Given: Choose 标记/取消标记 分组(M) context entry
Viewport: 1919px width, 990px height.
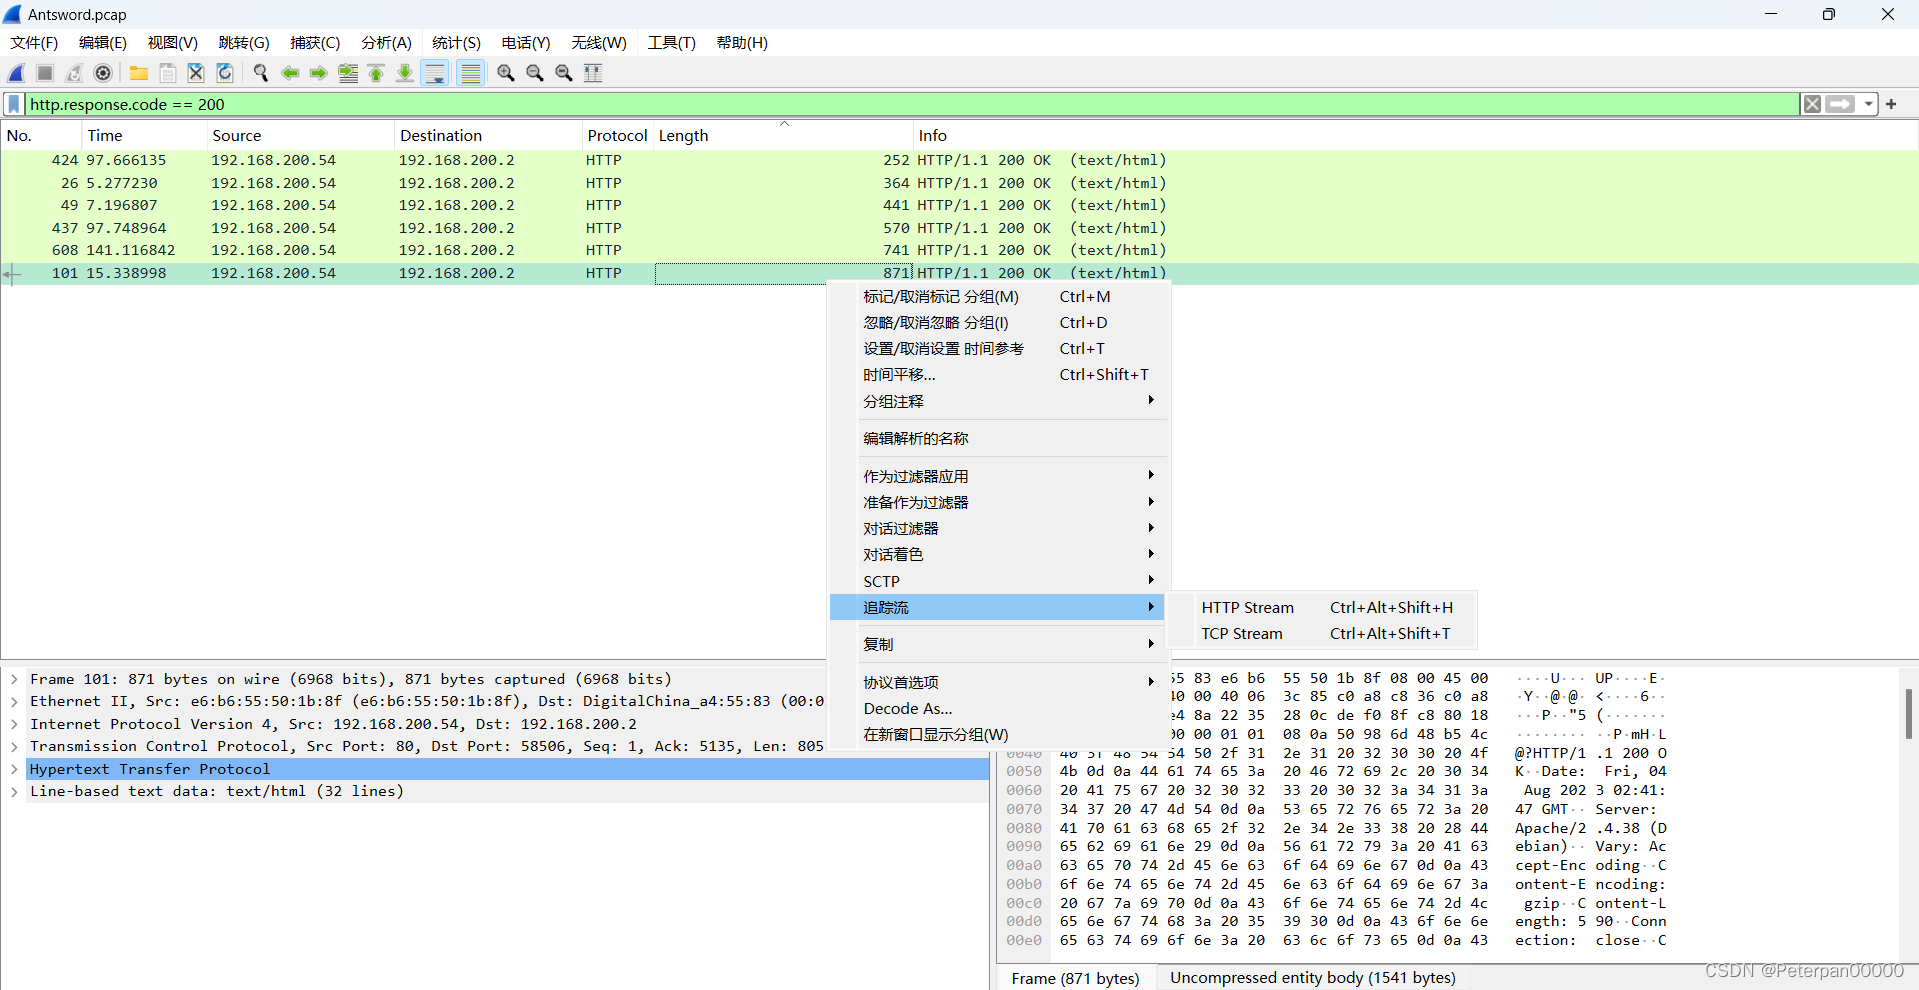Looking at the screenshot, I should [999, 297].
